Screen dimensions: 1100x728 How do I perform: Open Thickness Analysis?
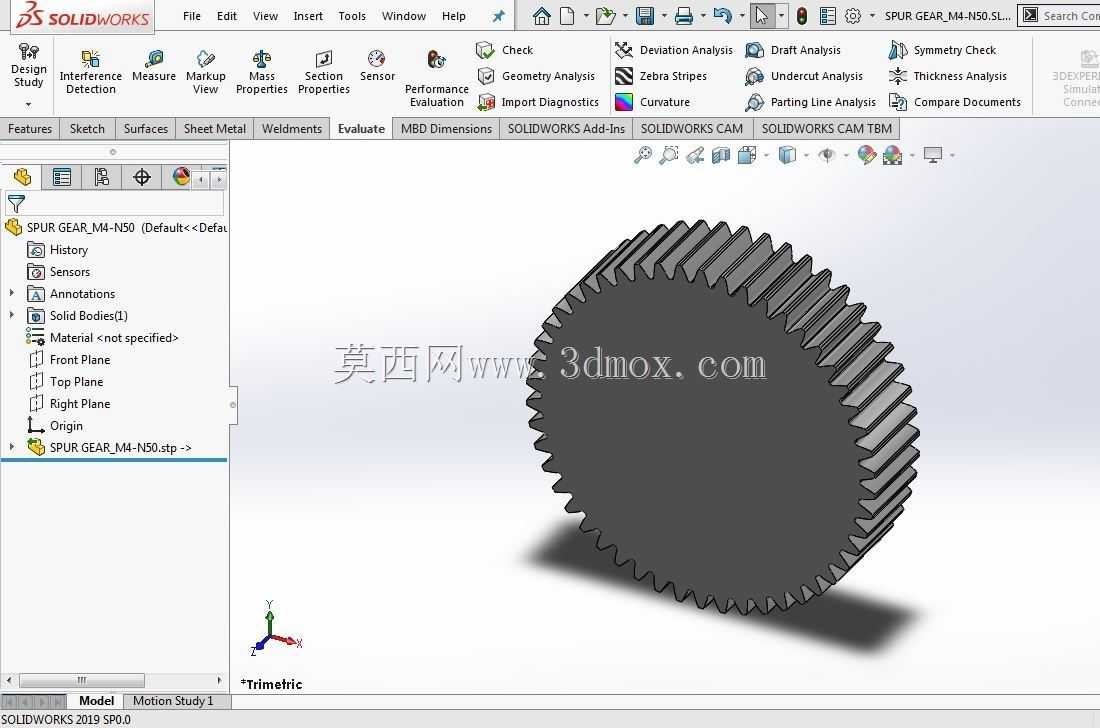pos(947,76)
